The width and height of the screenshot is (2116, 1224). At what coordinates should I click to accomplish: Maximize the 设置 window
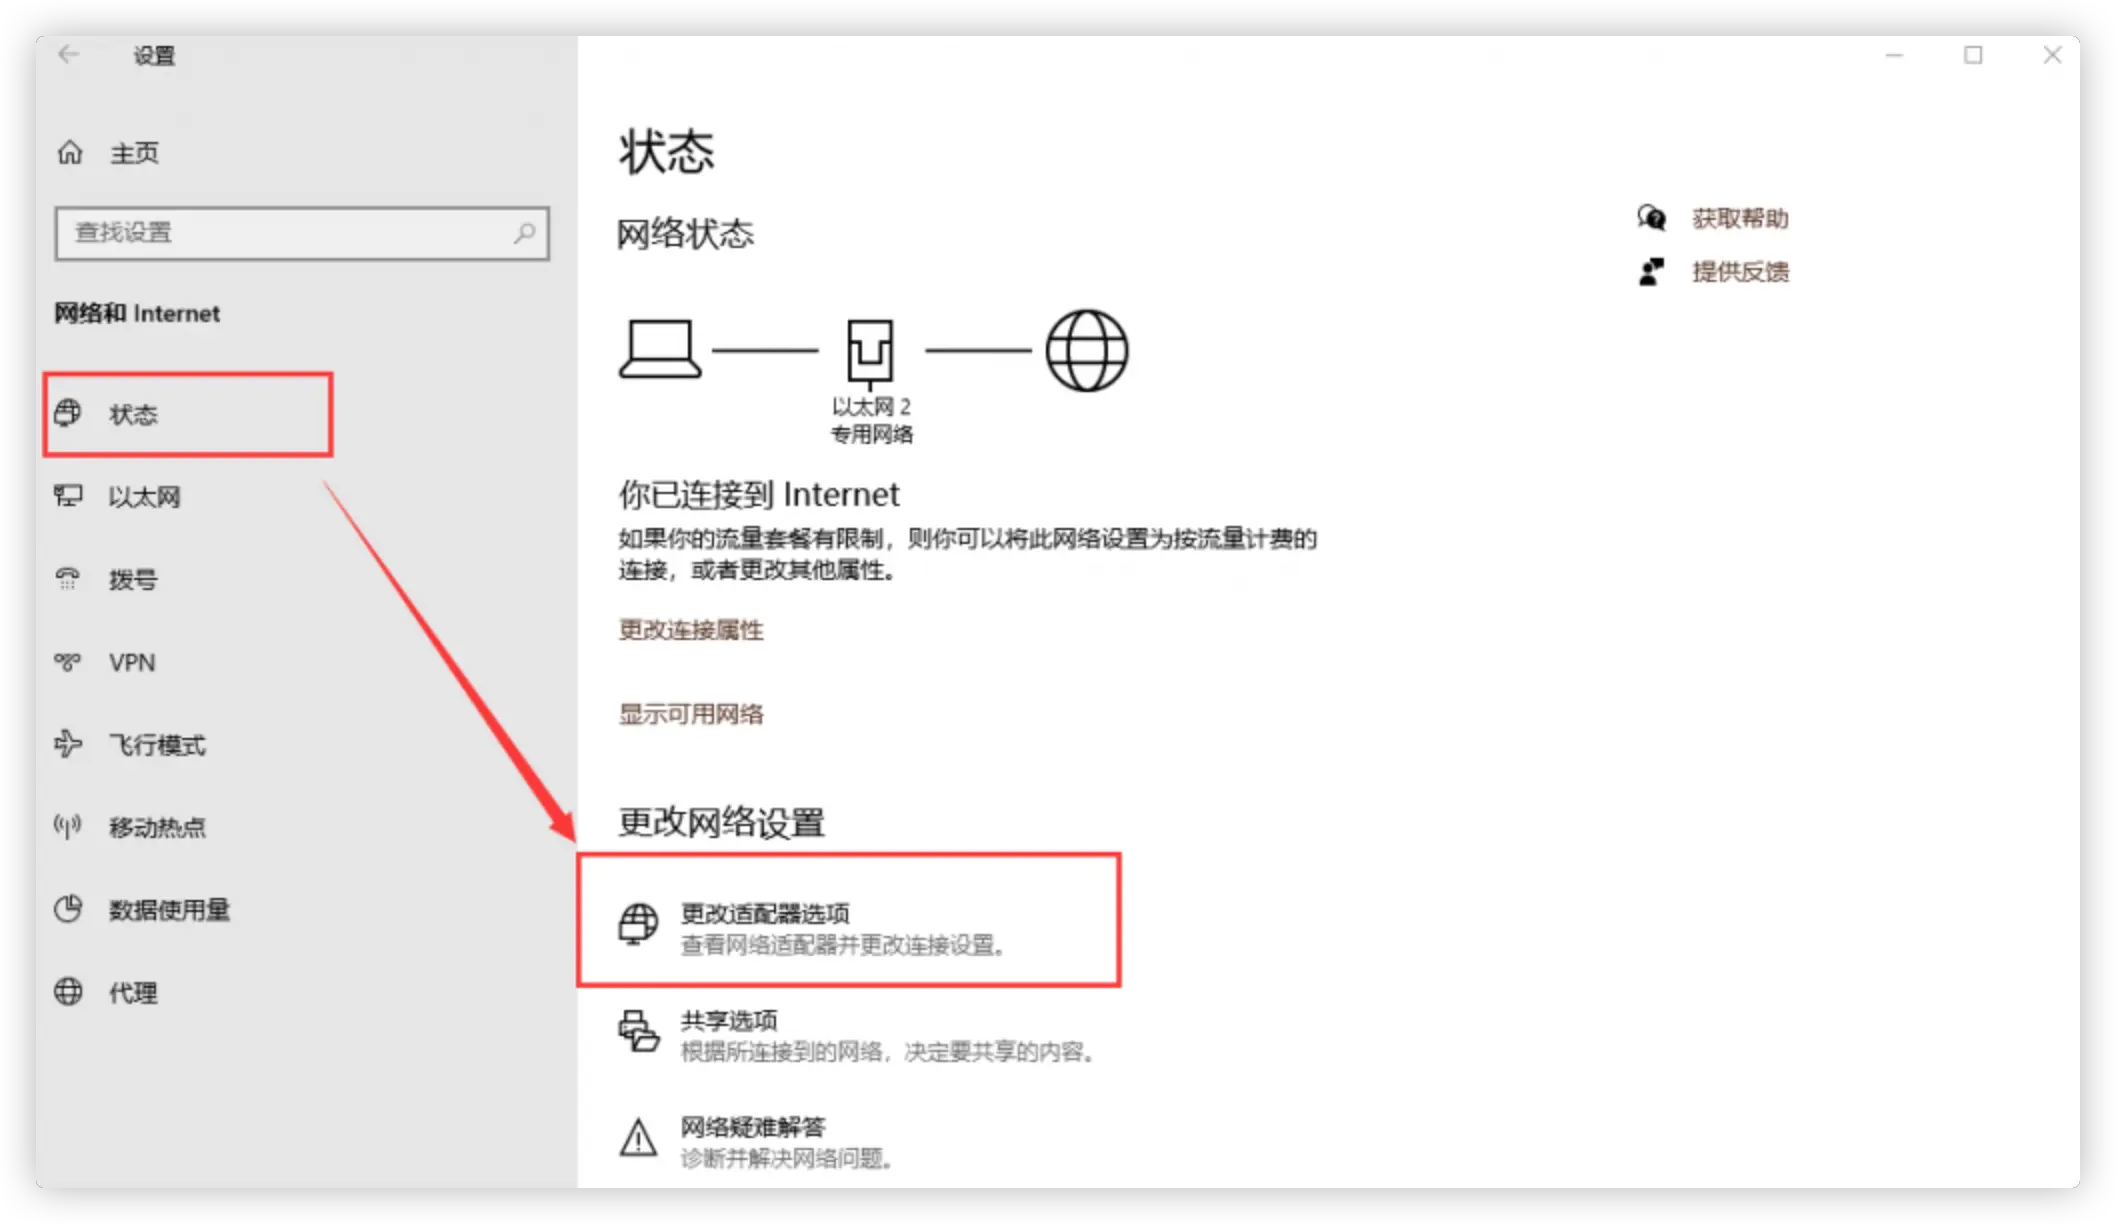(x=1973, y=55)
